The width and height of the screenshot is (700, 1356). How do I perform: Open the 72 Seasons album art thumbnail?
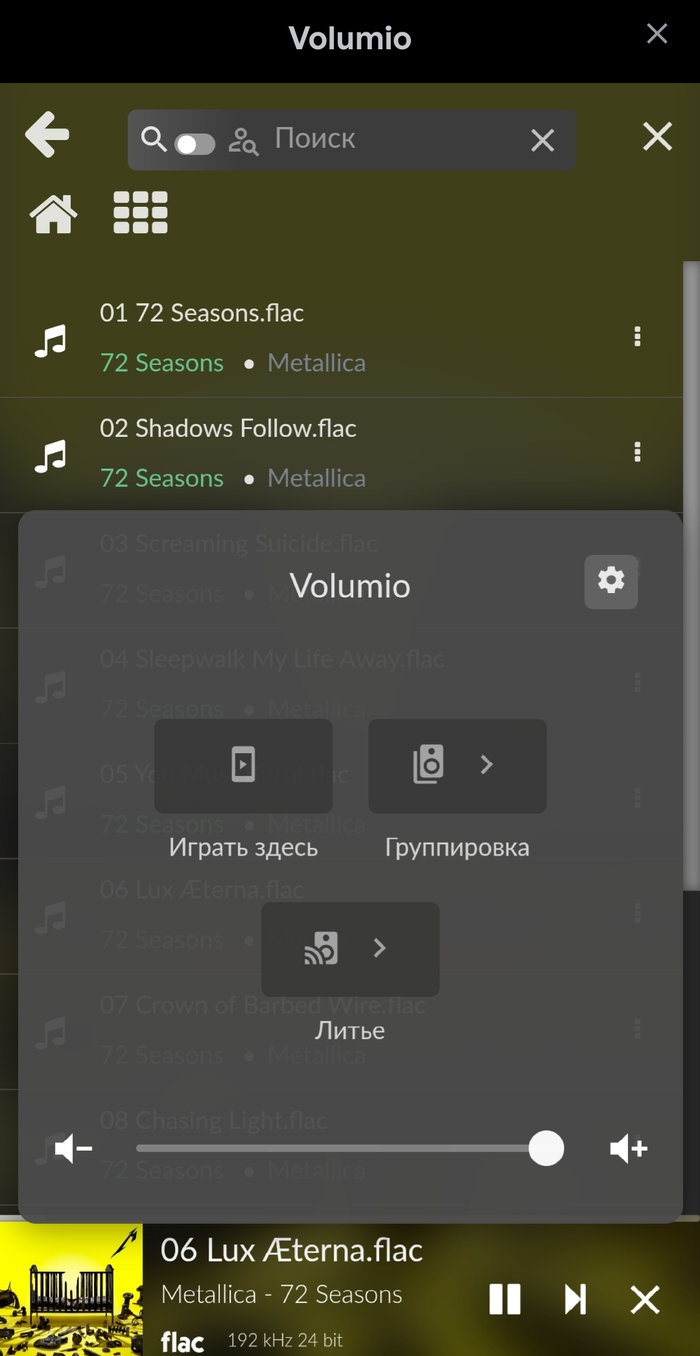71,1290
